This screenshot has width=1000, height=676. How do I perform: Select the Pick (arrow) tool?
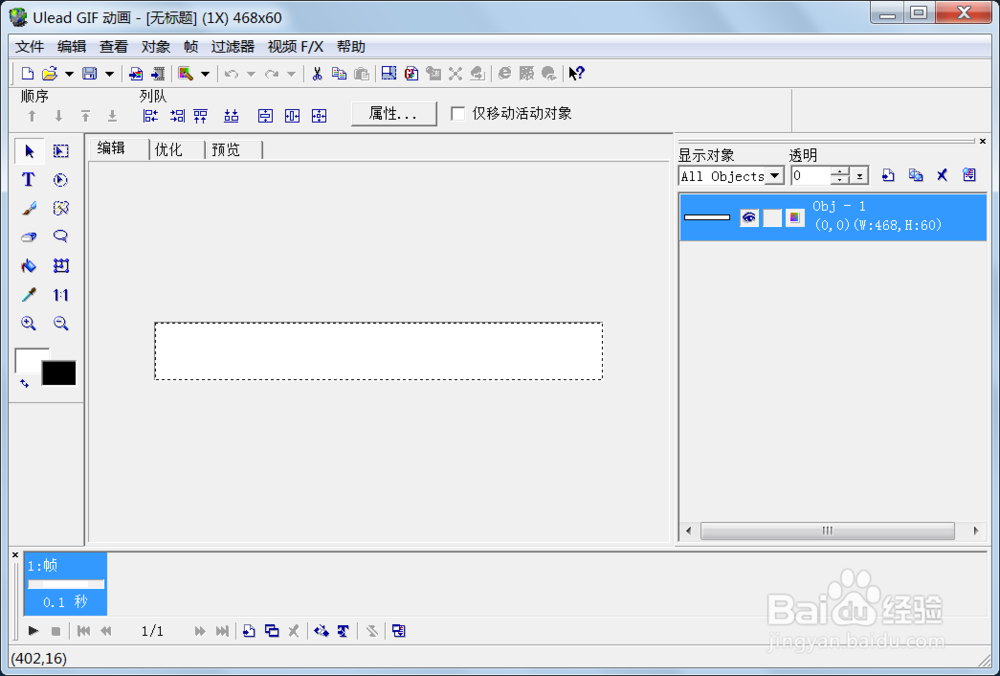click(x=29, y=151)
